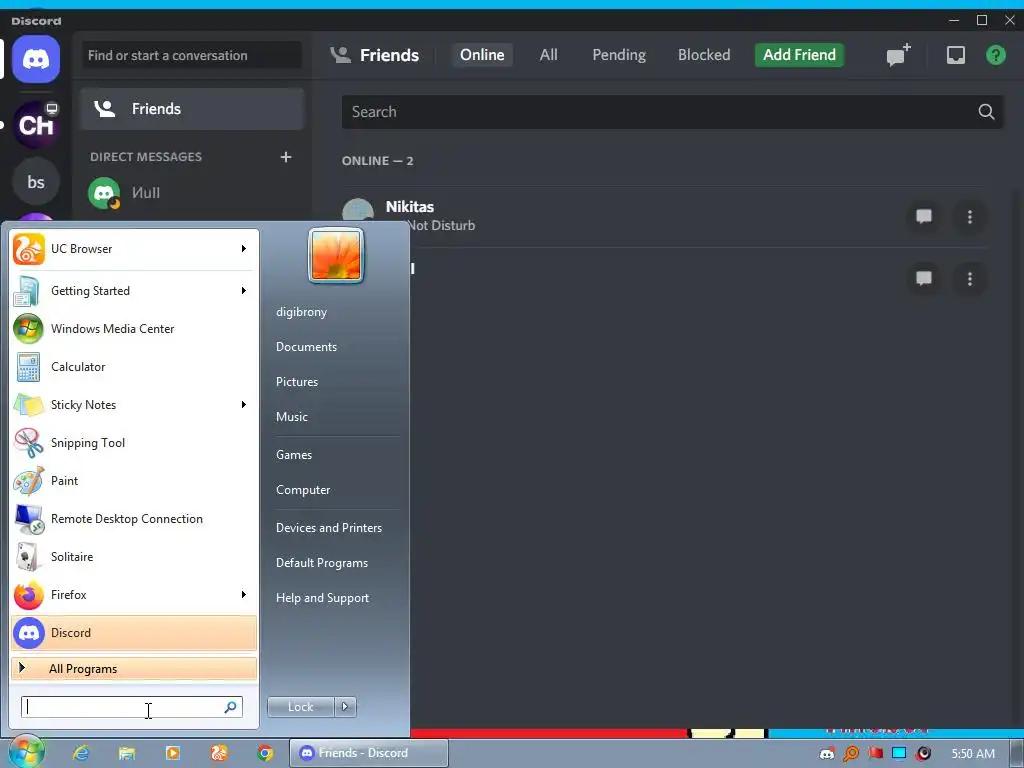Image resolution: width=1024 pixels, height=768 pixels.
Task: Message Nikitas via chat bubble icon
Action: point(923,216)
